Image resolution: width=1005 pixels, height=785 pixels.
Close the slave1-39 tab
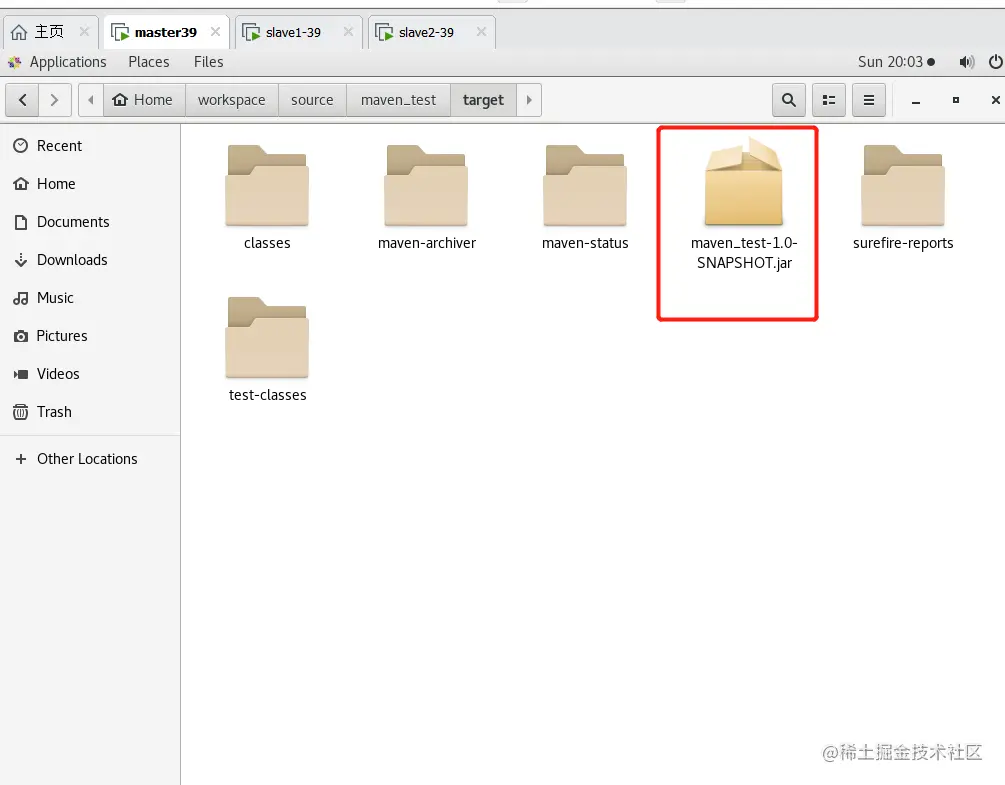click(x=348, y=31)
